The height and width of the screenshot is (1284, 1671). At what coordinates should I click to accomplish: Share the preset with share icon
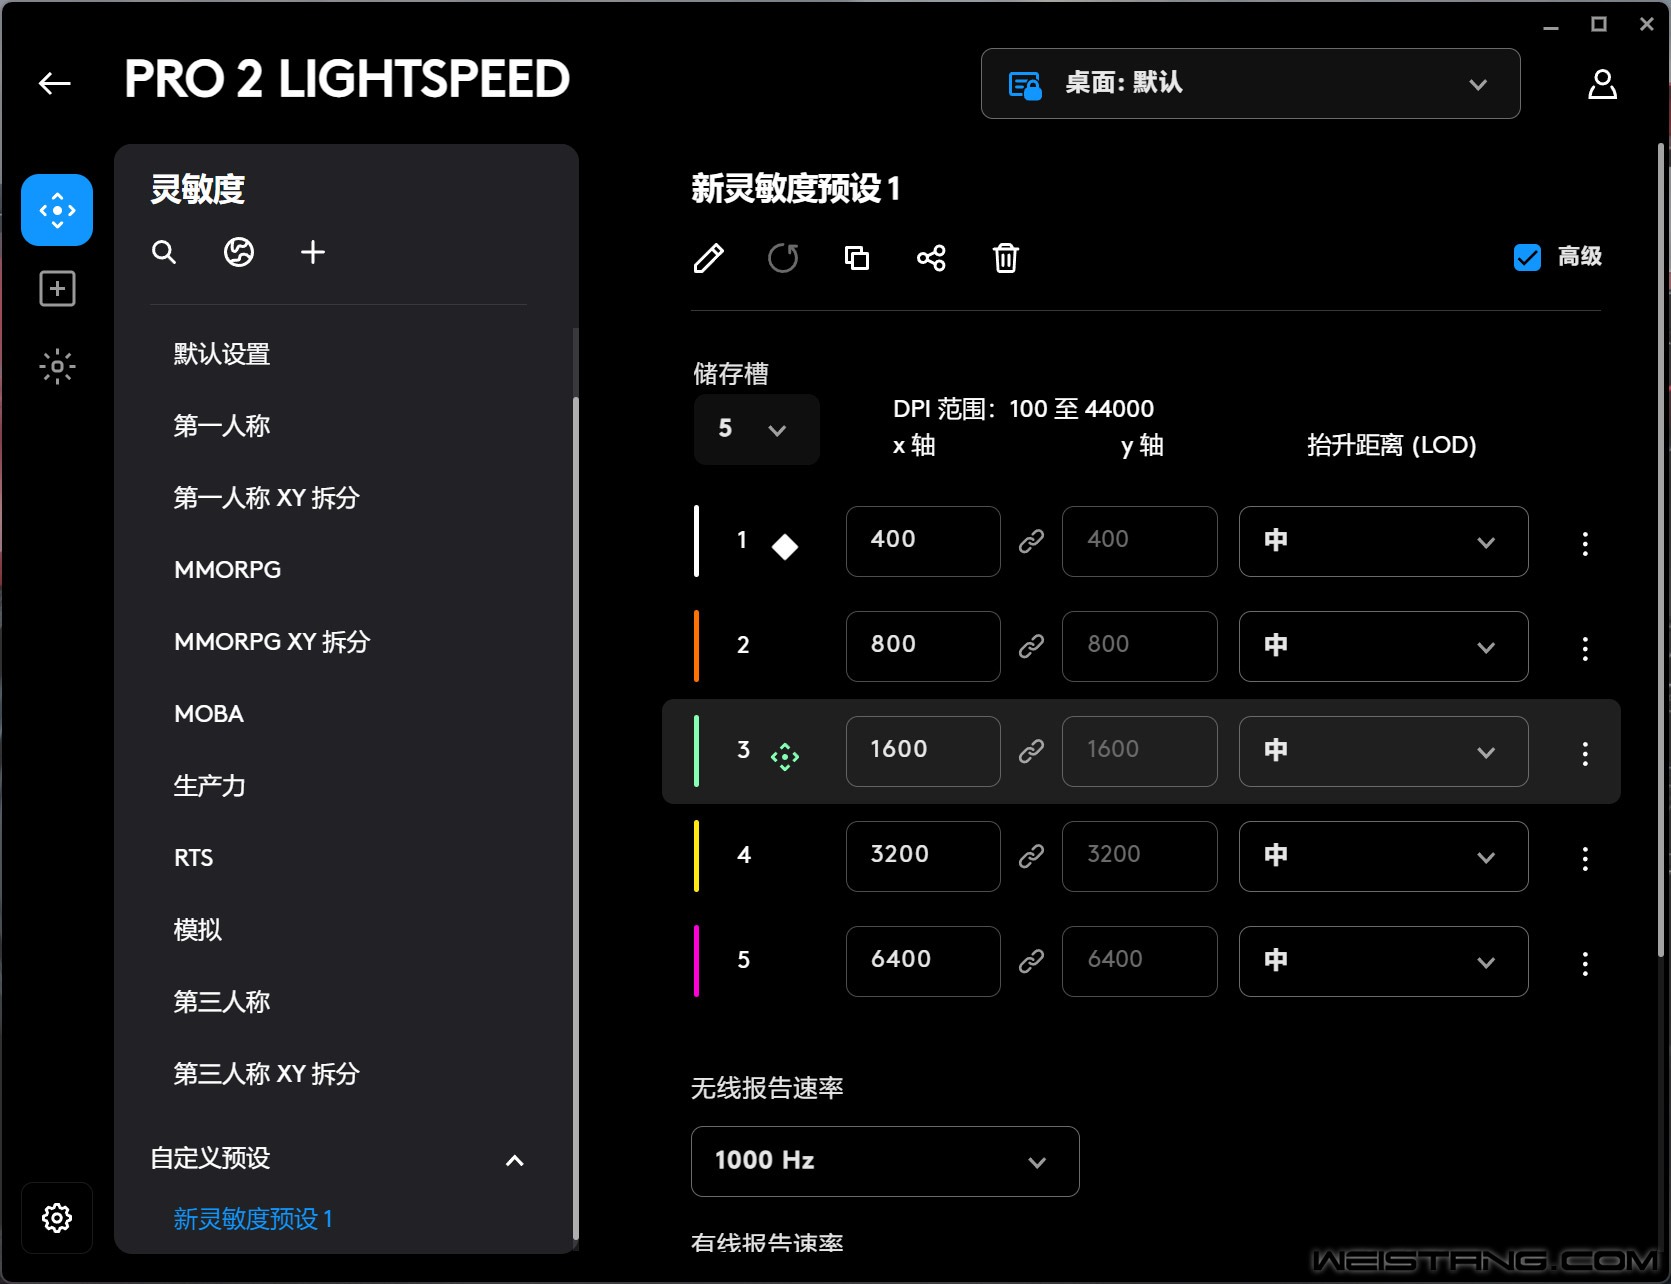coord(931,258)
